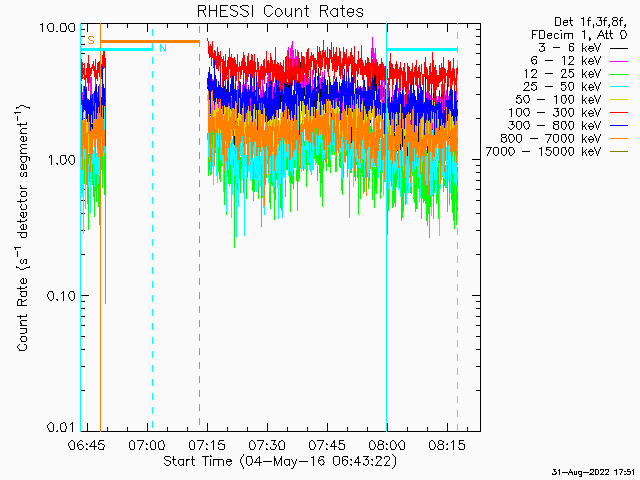Click the Count Rate y-axis title
The image size is (640, 480).
22,228
